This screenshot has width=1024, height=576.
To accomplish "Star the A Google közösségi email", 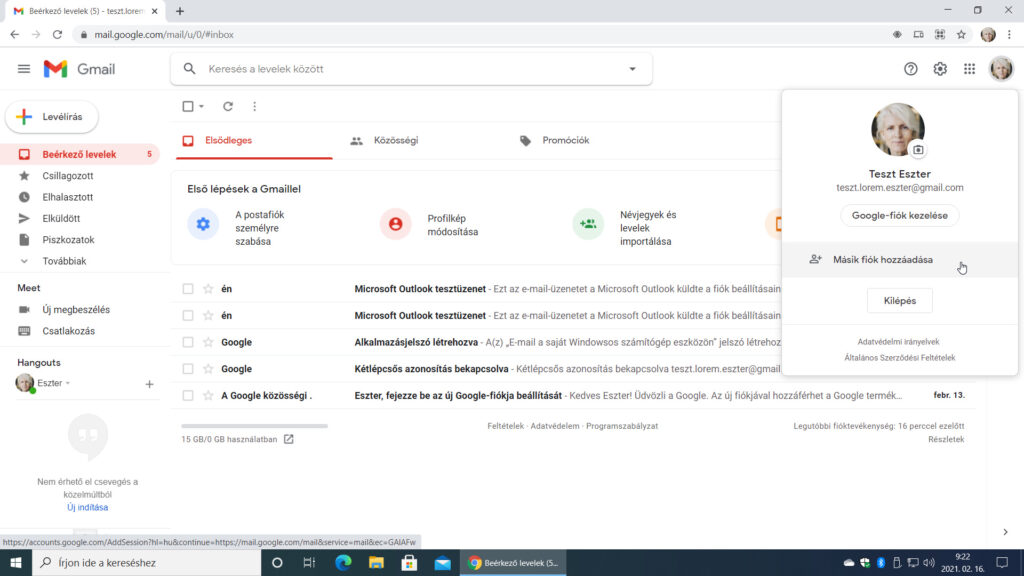I will 208,396.
